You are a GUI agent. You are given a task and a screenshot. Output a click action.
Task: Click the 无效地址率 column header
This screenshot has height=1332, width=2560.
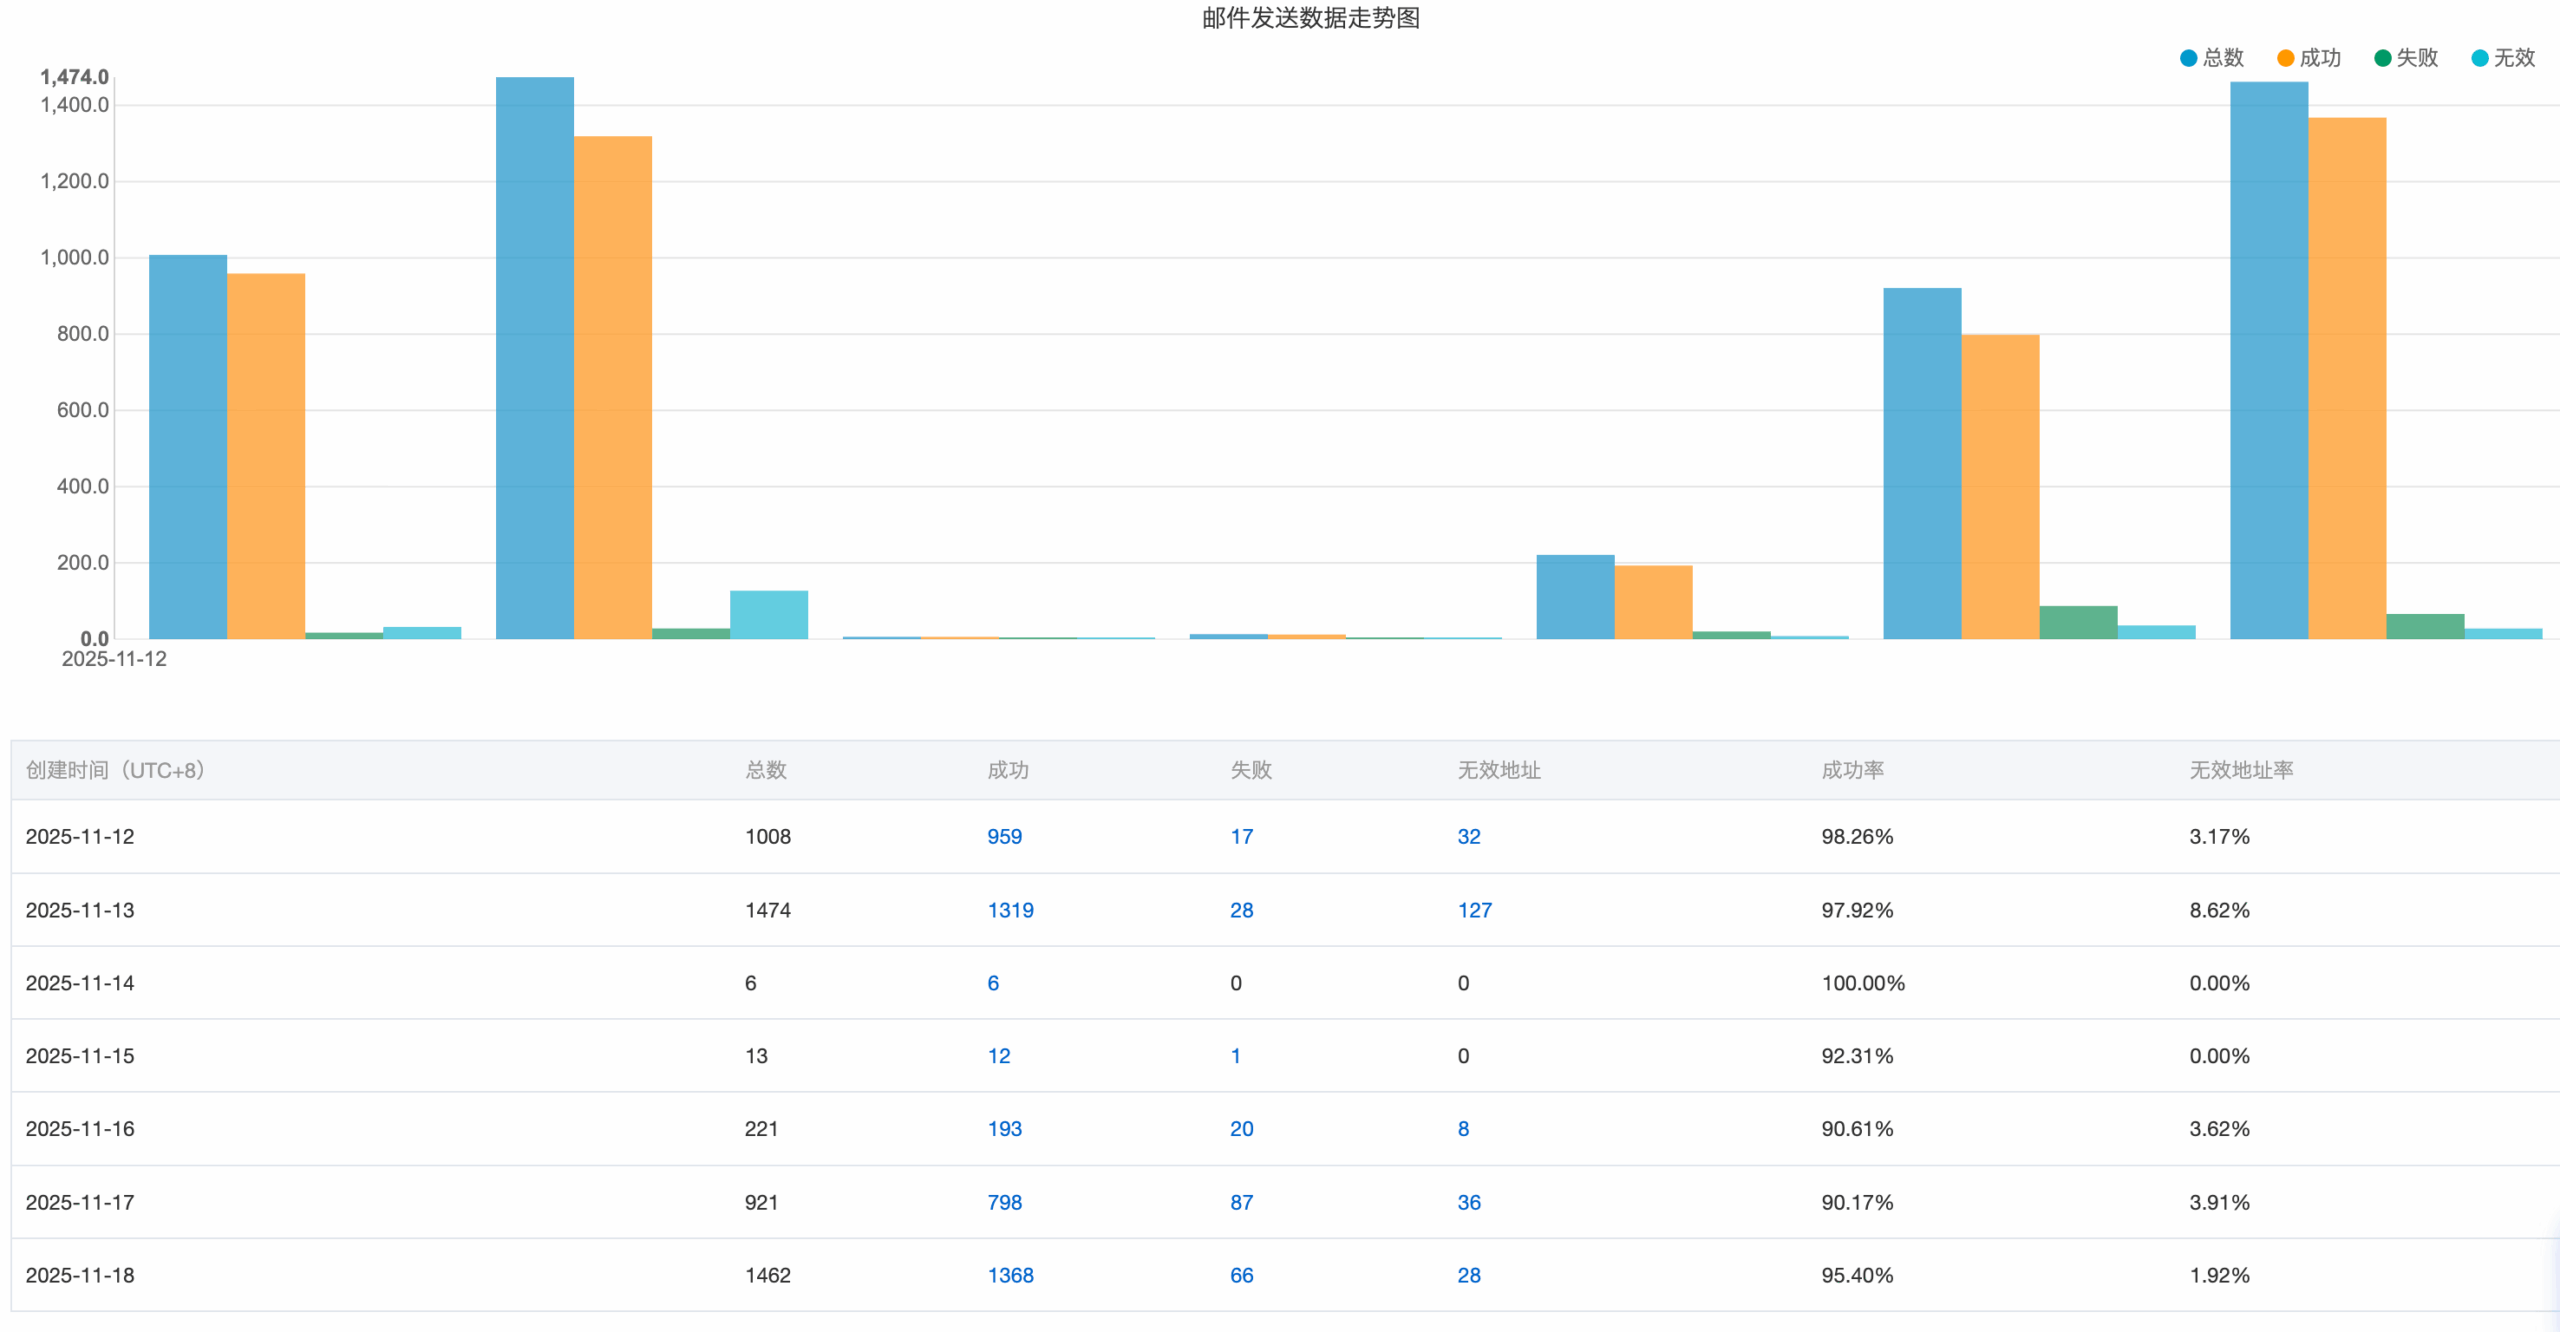2241,770
